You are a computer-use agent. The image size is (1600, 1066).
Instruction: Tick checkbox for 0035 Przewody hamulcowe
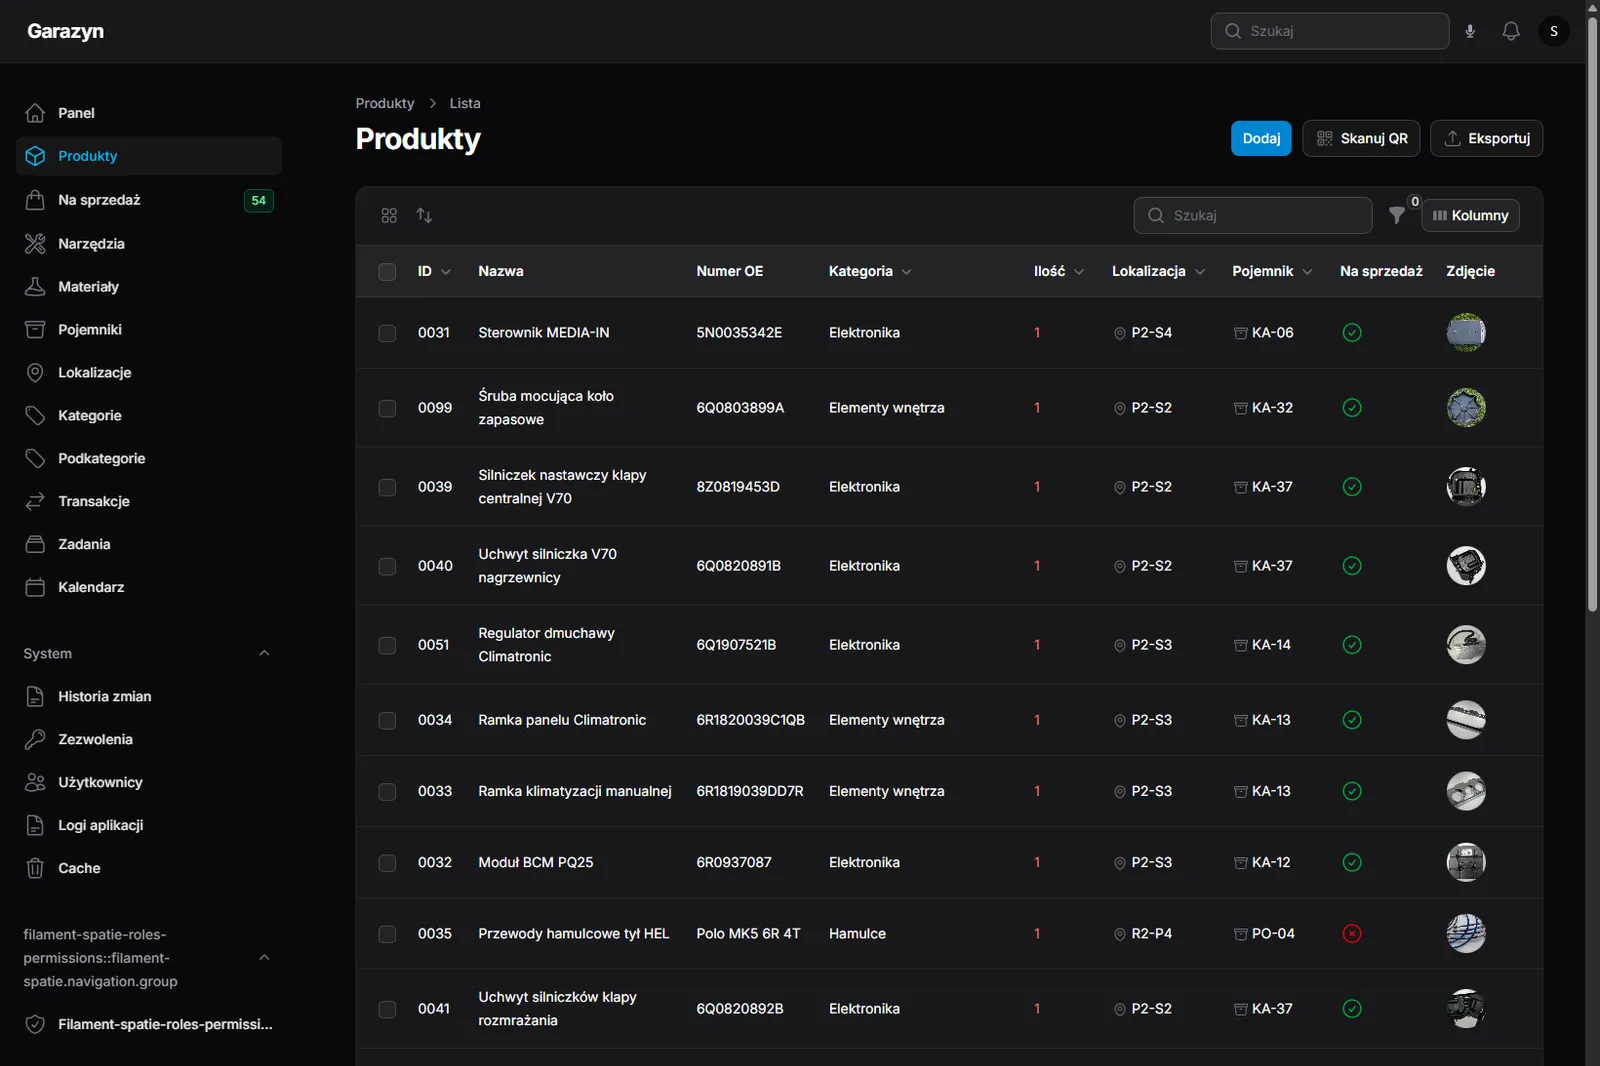[x=387, y=934]
